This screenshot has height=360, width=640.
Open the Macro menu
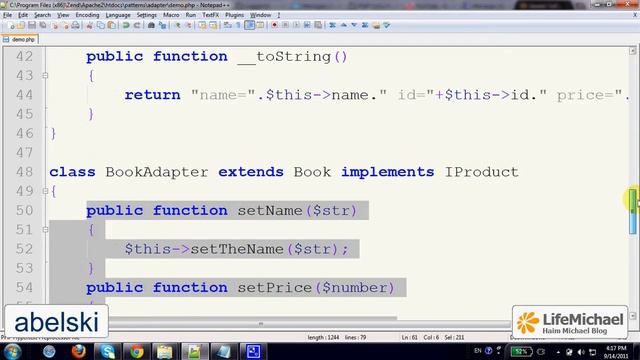tap(171, 15)
